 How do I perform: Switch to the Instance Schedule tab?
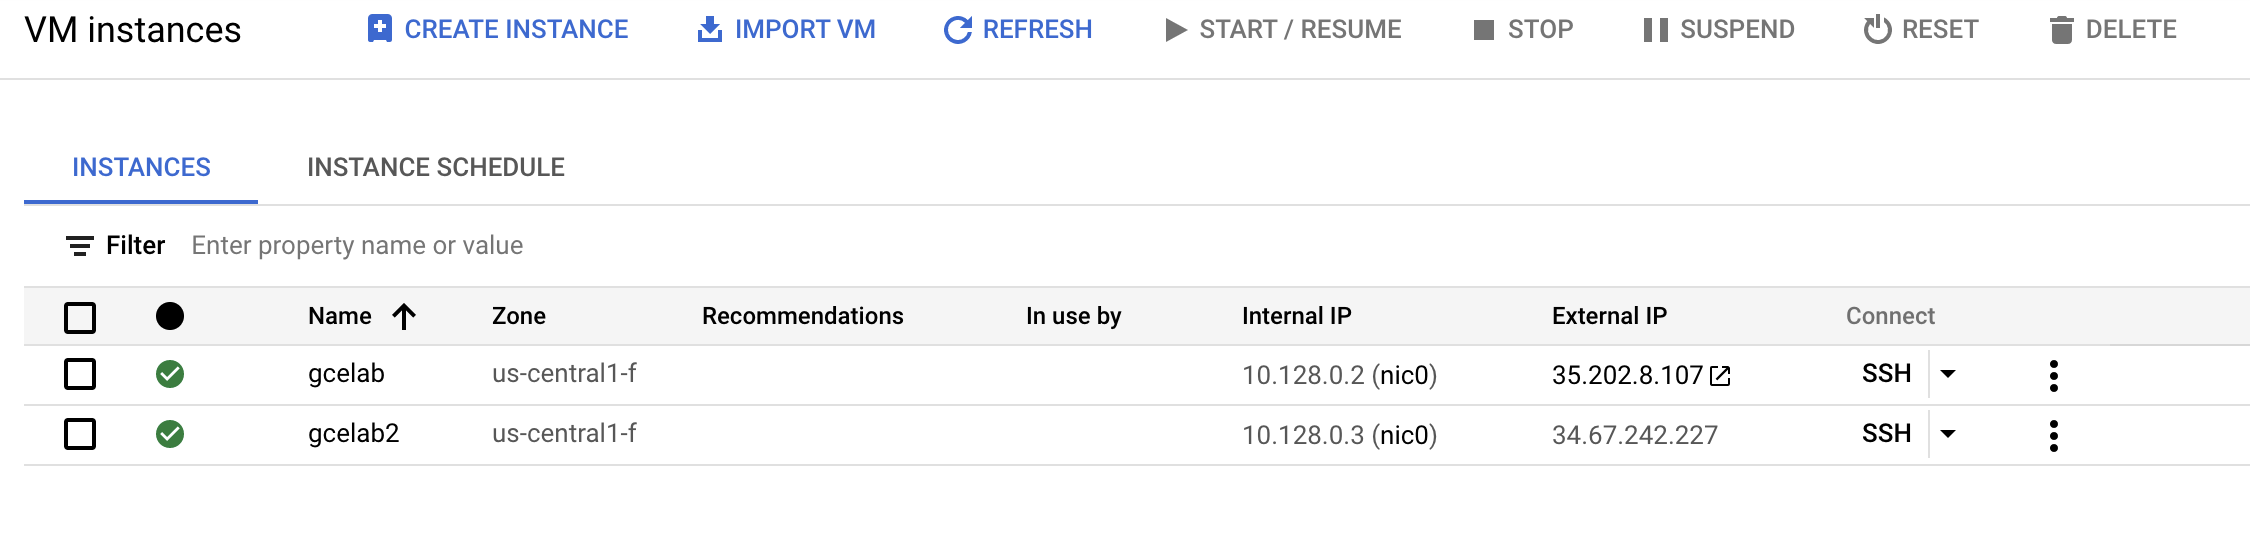tap(436, 167)
